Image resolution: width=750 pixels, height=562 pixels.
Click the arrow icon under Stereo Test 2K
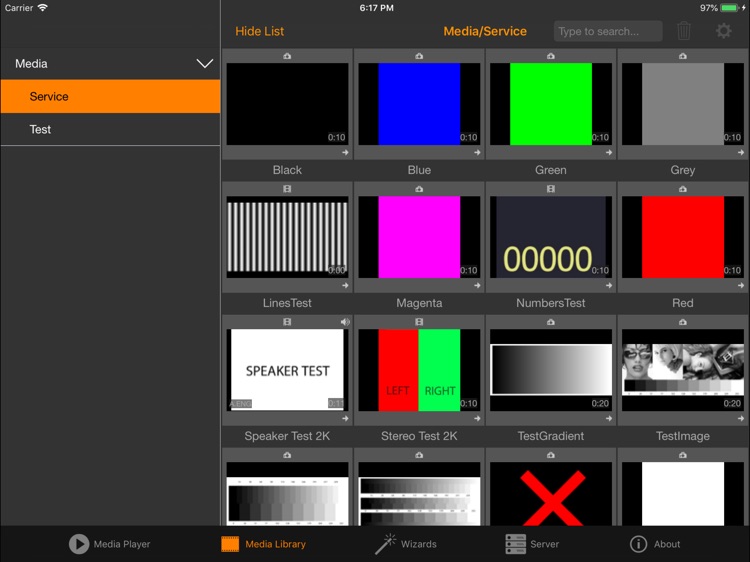point(477,419)
